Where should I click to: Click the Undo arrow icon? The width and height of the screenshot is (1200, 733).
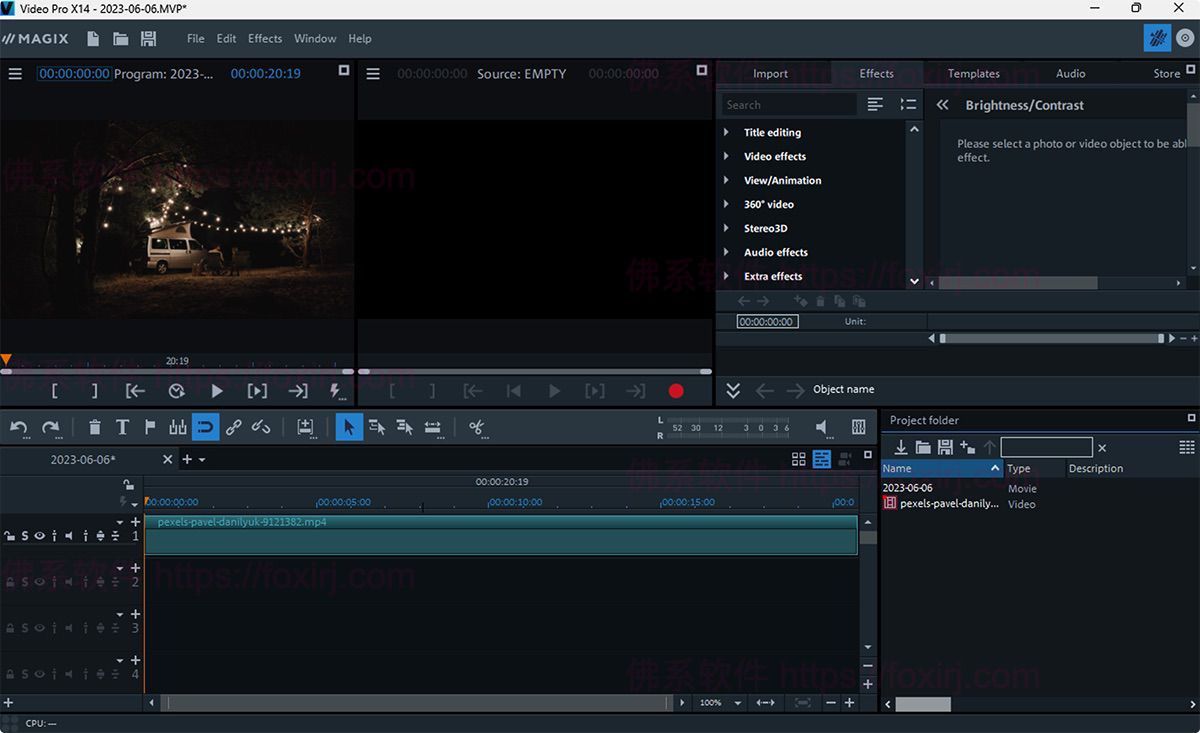tap(18, 427)
